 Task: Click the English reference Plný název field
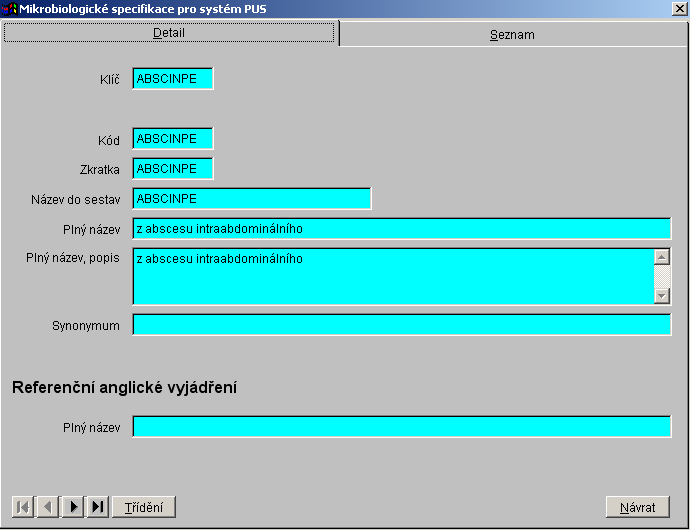(401, 427)
